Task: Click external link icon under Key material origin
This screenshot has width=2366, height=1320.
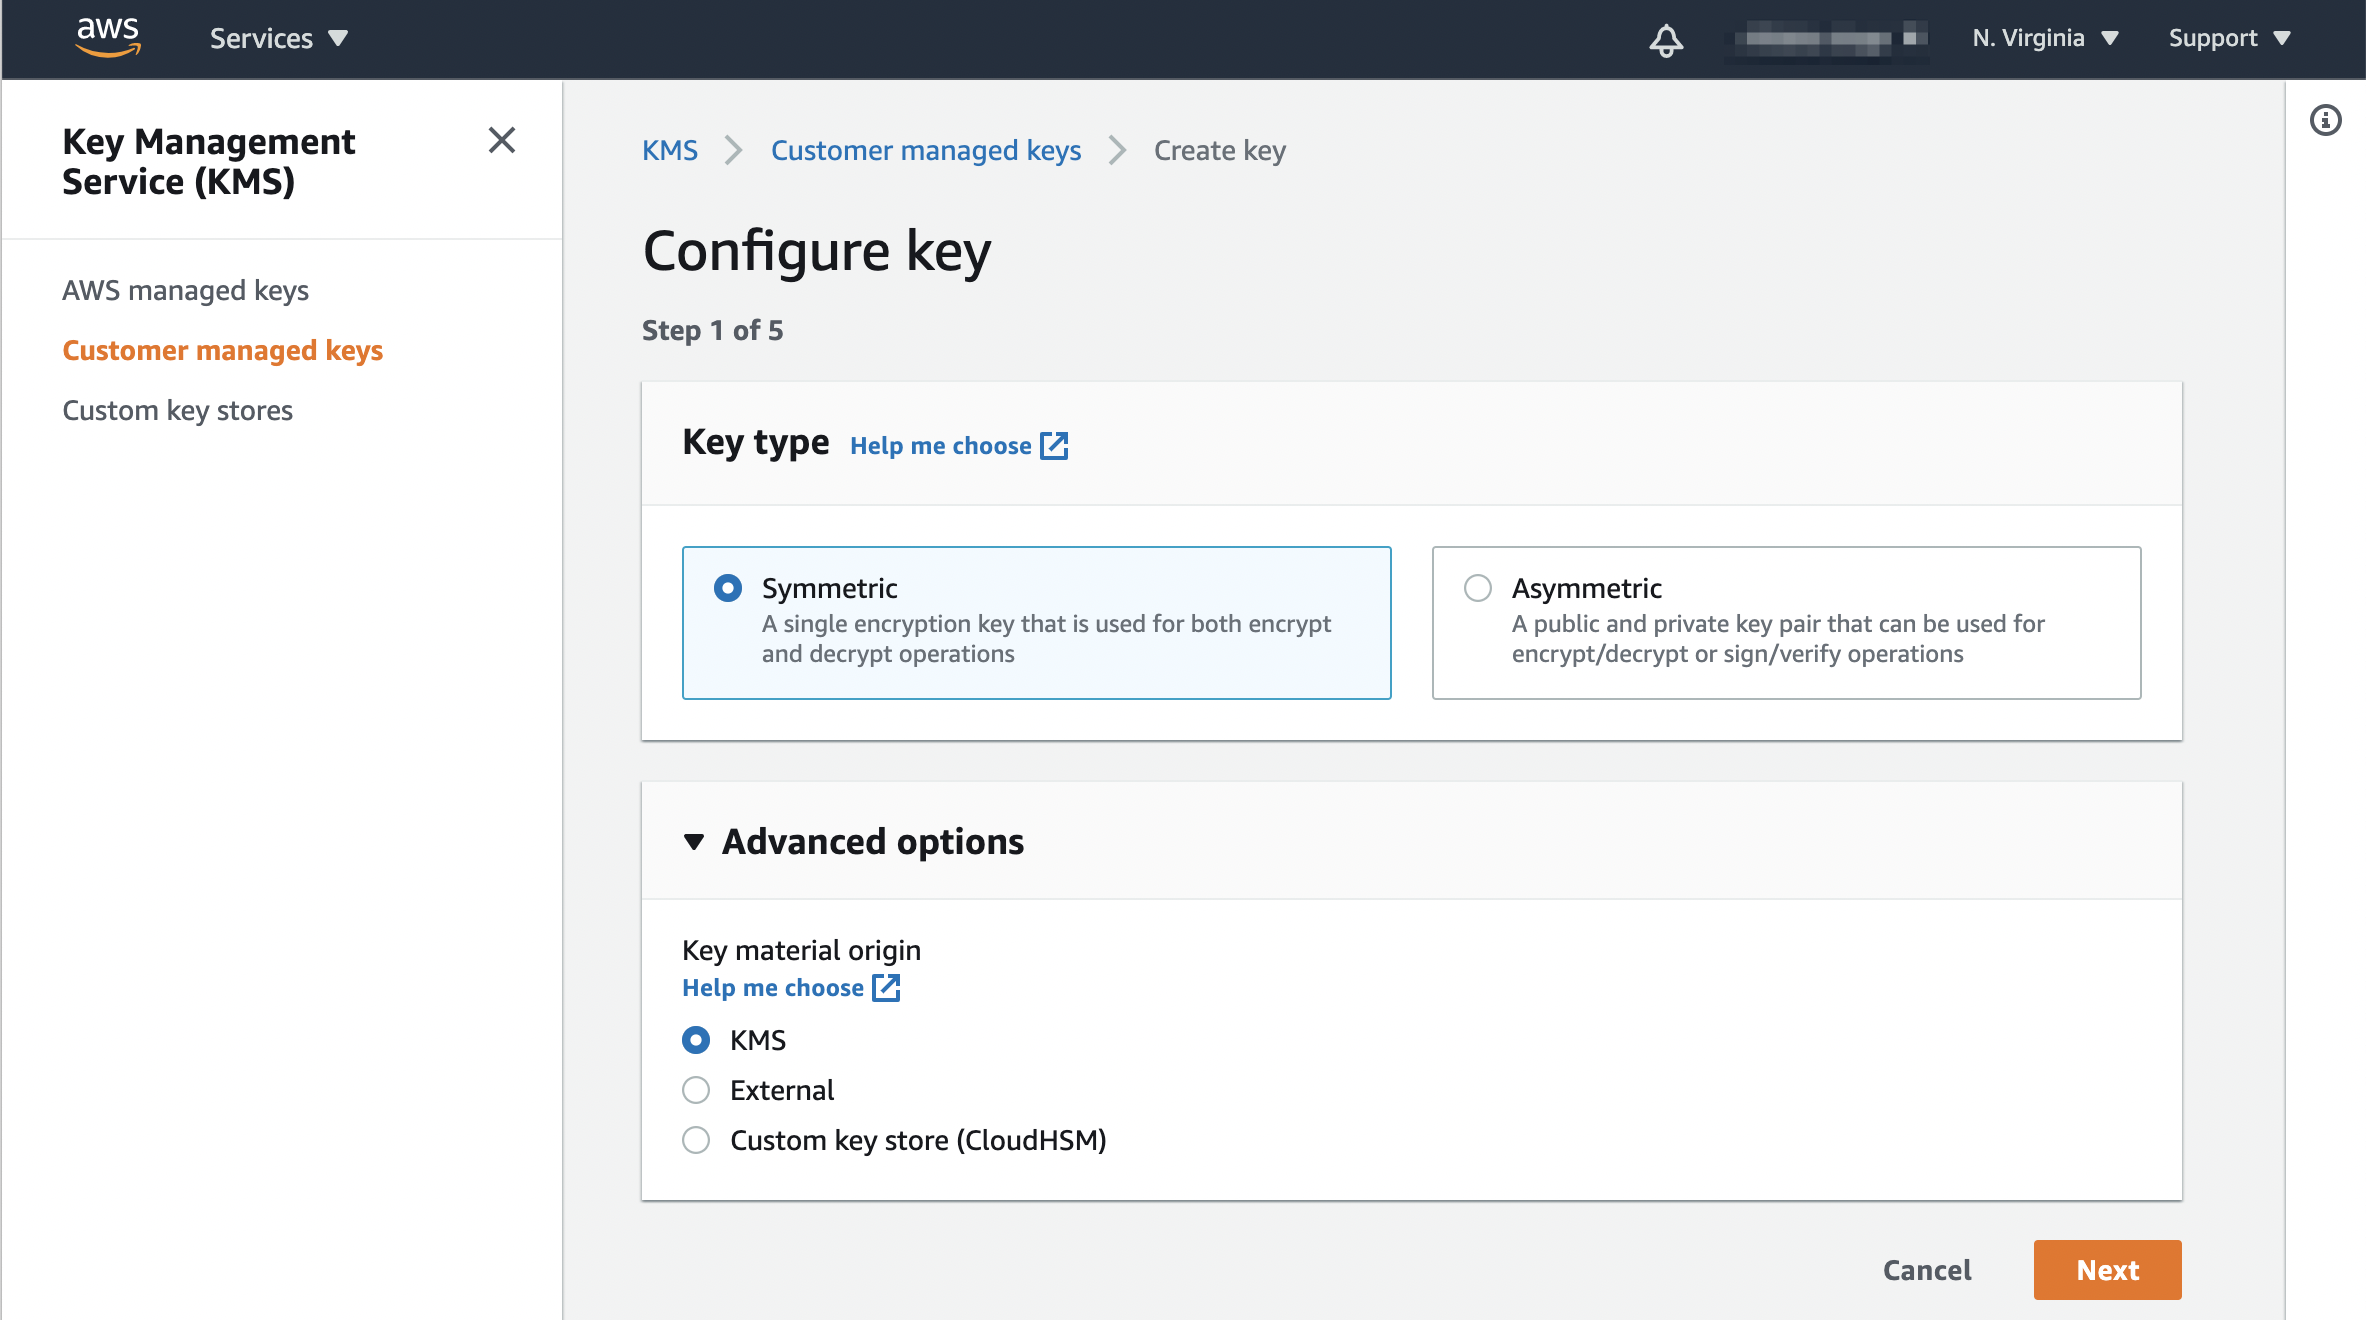Action: click(886, 988)
